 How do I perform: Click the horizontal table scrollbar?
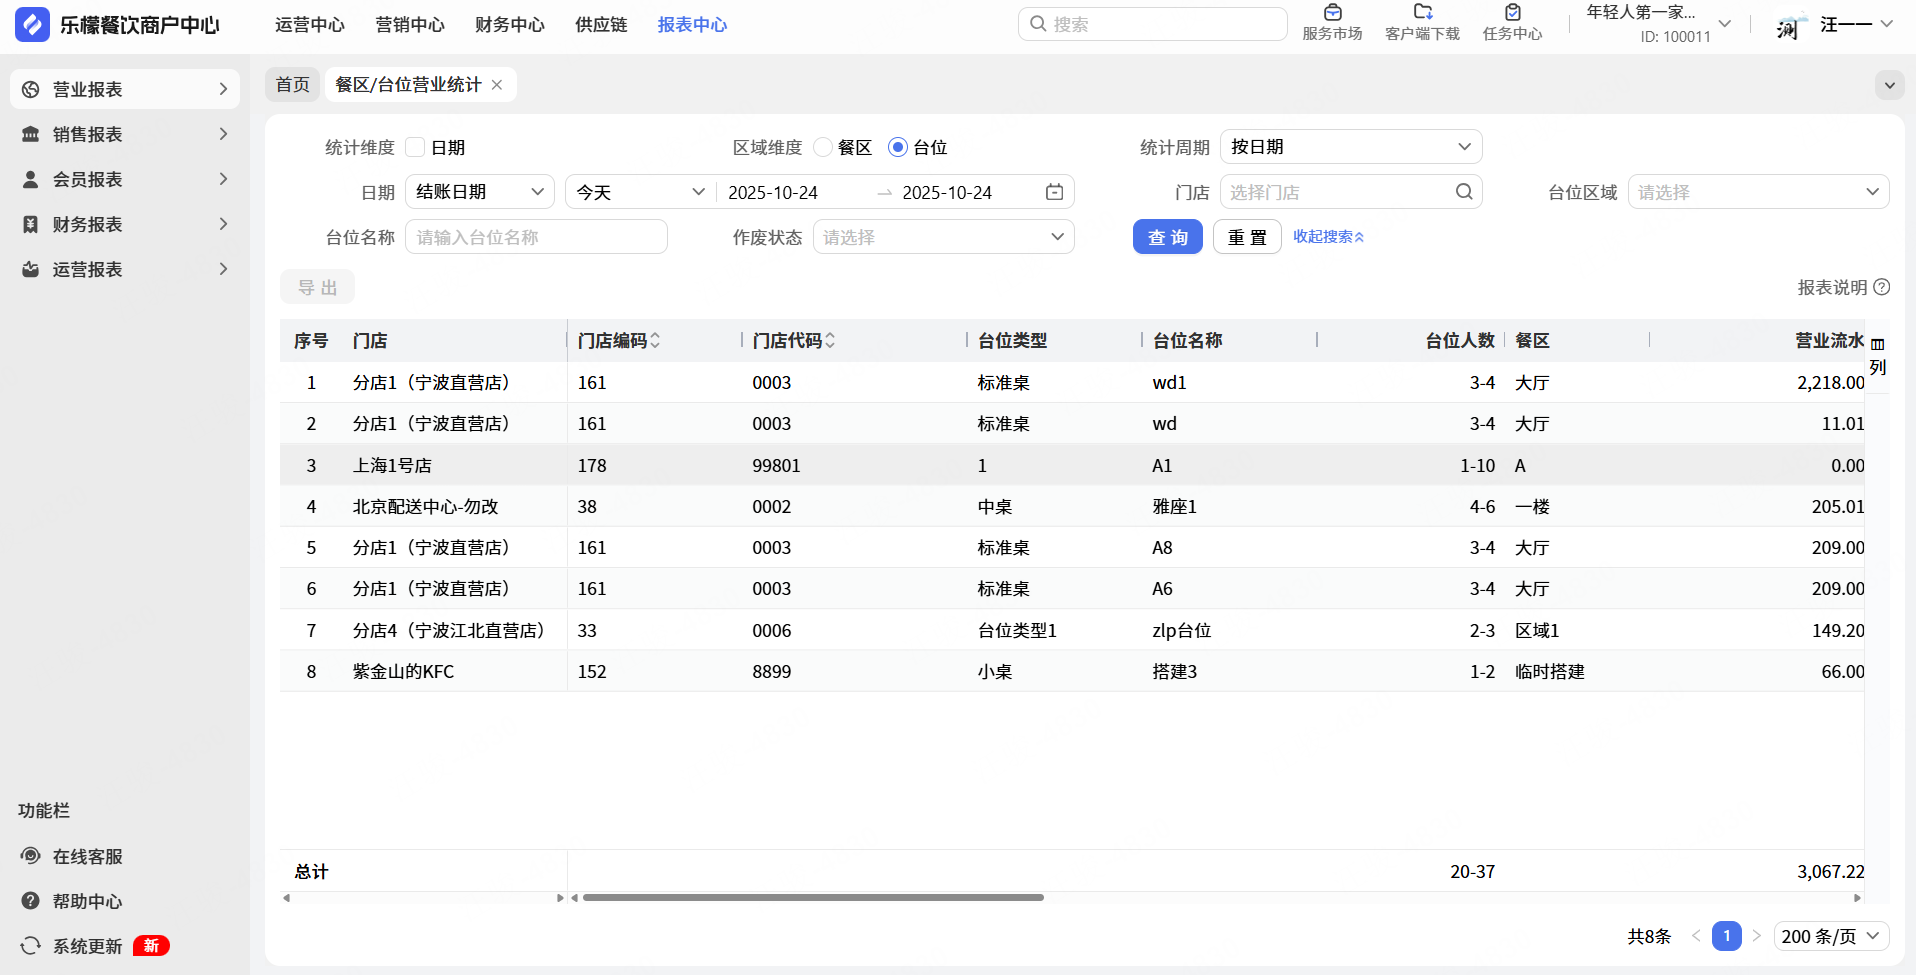[x=812, y=898]
